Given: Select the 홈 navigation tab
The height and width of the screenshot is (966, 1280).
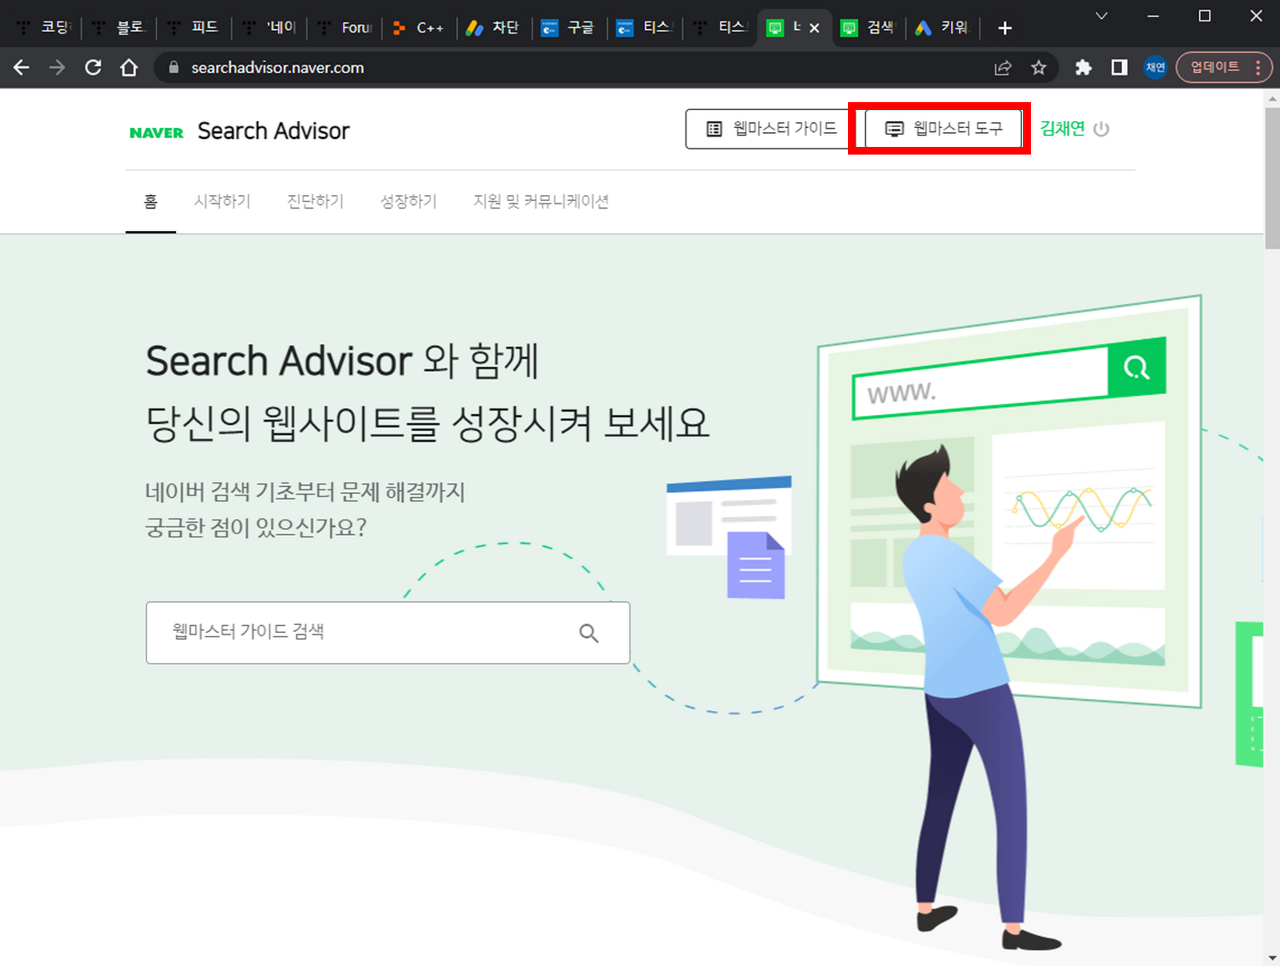Looking at the screenshot, I should click(x=151, y=201).
